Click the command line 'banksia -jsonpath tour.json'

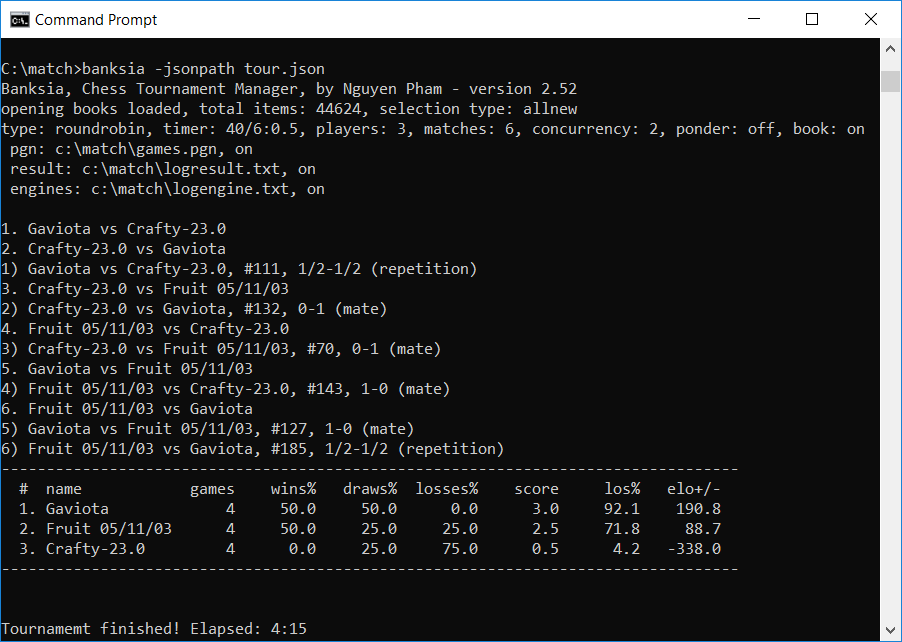(x=204, y=69)
